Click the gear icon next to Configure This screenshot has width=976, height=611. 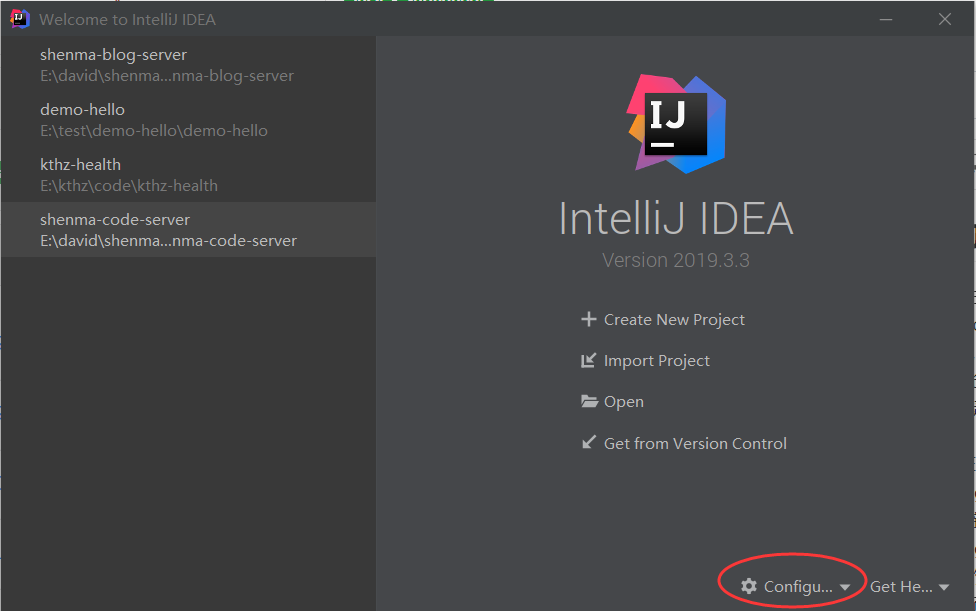point(749,586)
